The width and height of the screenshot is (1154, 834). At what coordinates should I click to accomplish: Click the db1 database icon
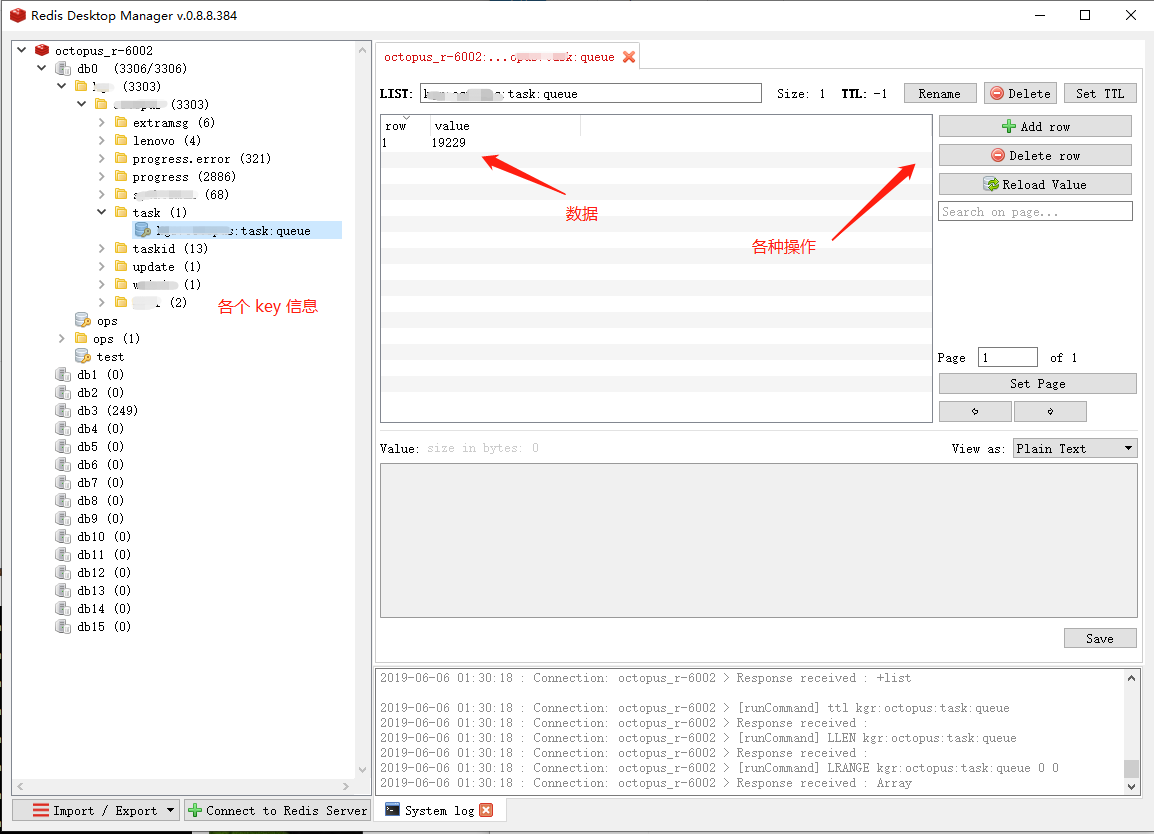(63, 374)
